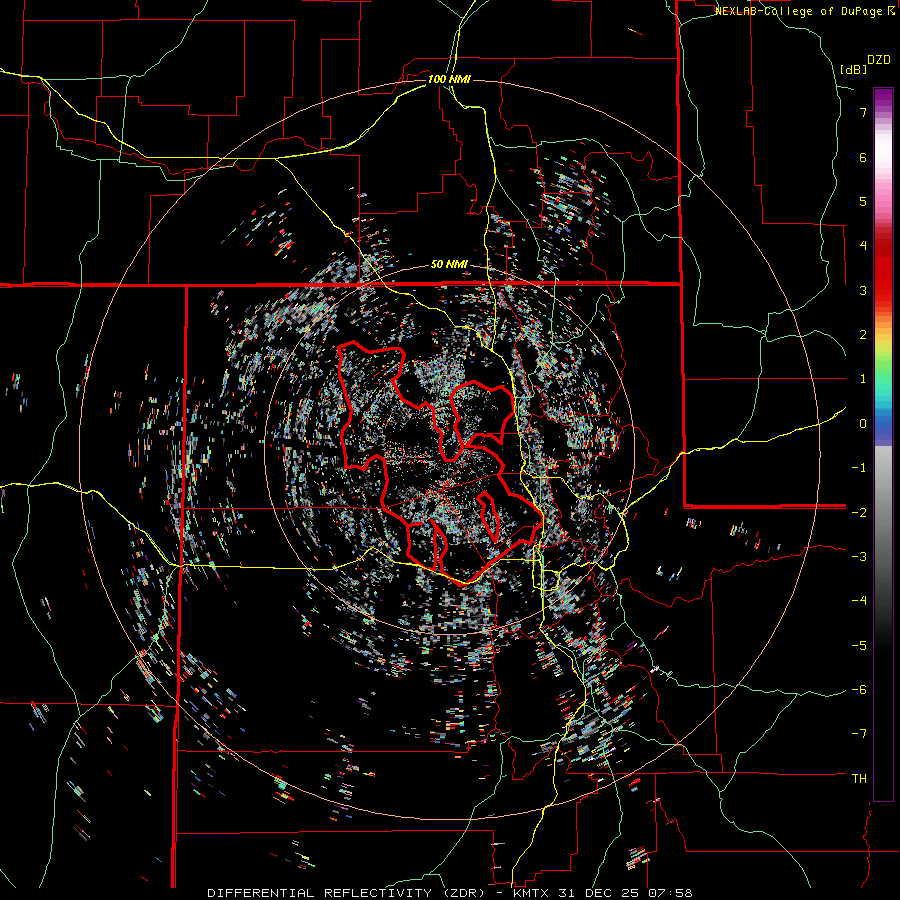
Task: Click the 4 dB tick on color scale
Action: [863, 246]
